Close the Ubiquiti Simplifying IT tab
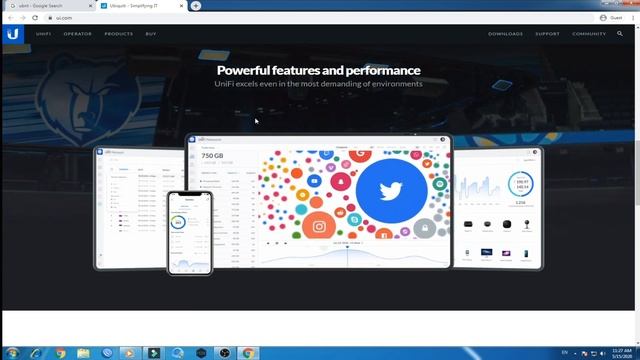 [x=181, y=6]
